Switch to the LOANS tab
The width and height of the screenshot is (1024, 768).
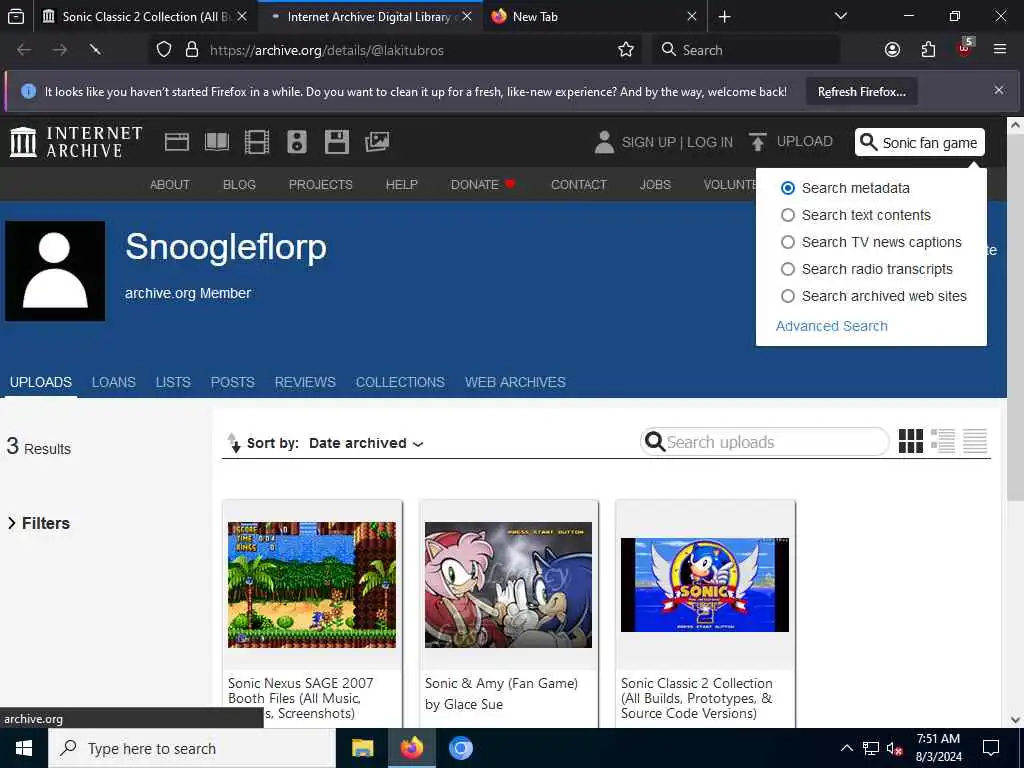[x=114, y=382]
